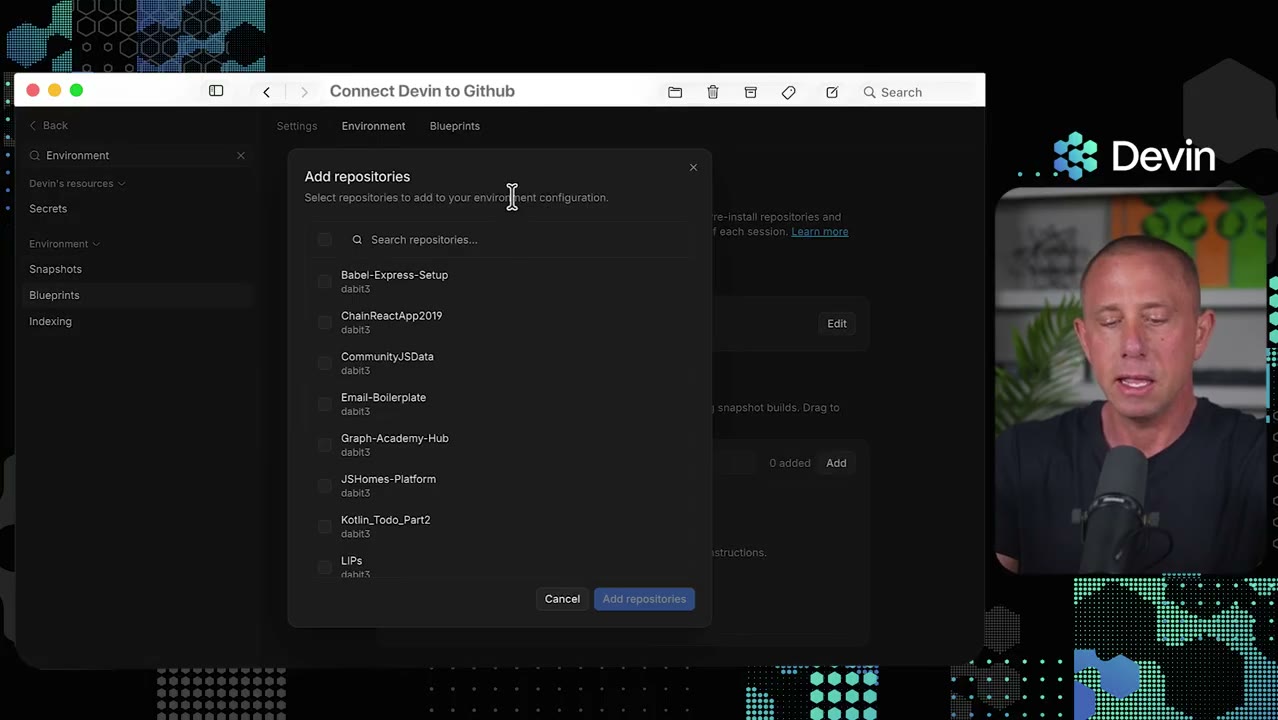Open Indexing in sidebar

point(50,321)
